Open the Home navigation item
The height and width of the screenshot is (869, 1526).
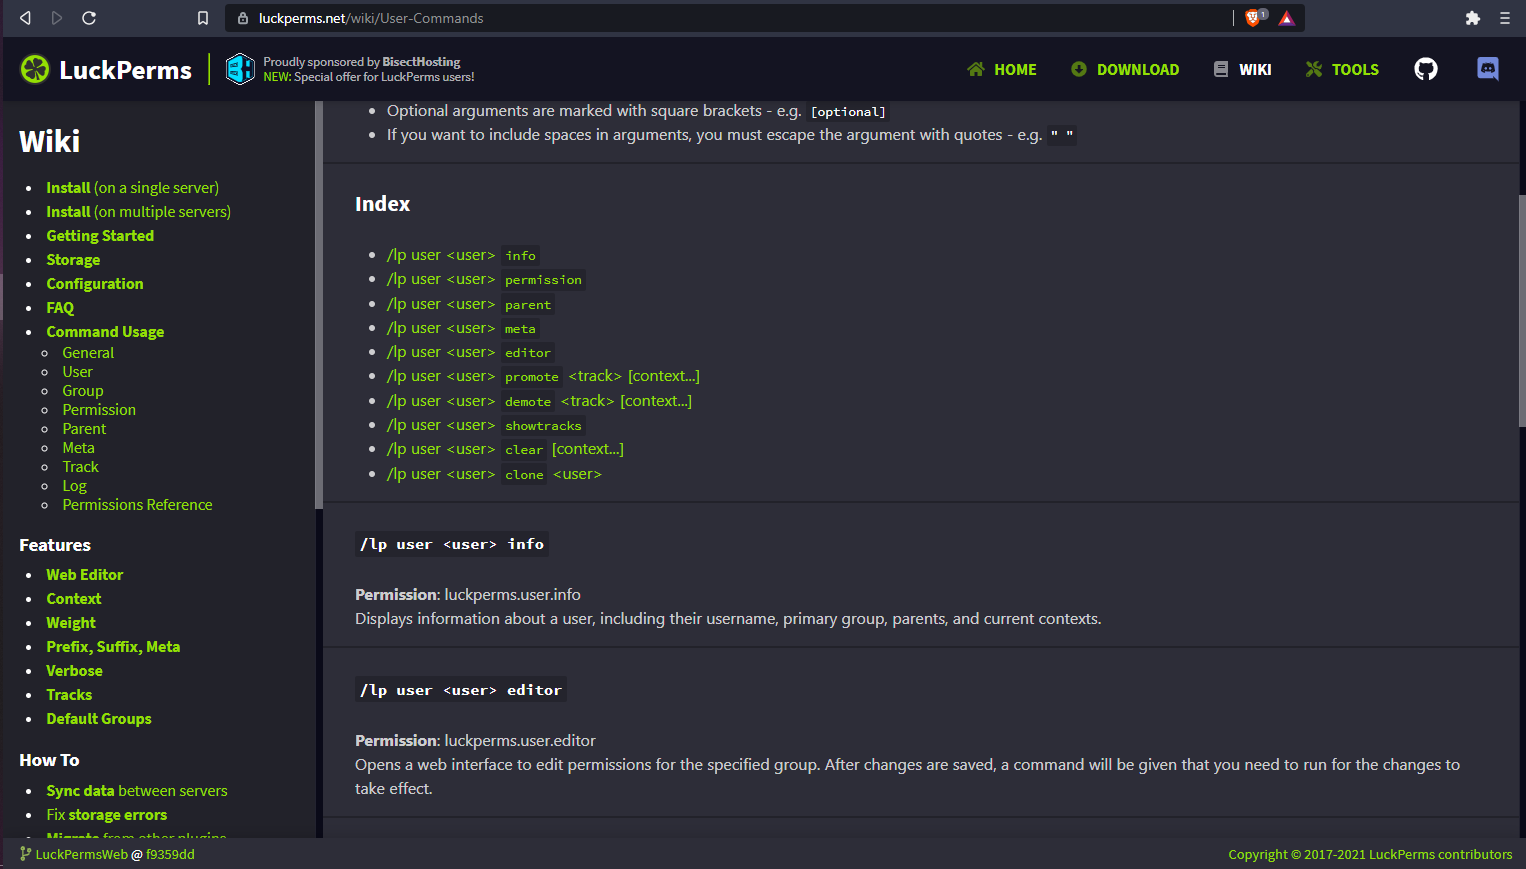[x=1002, y=70]
